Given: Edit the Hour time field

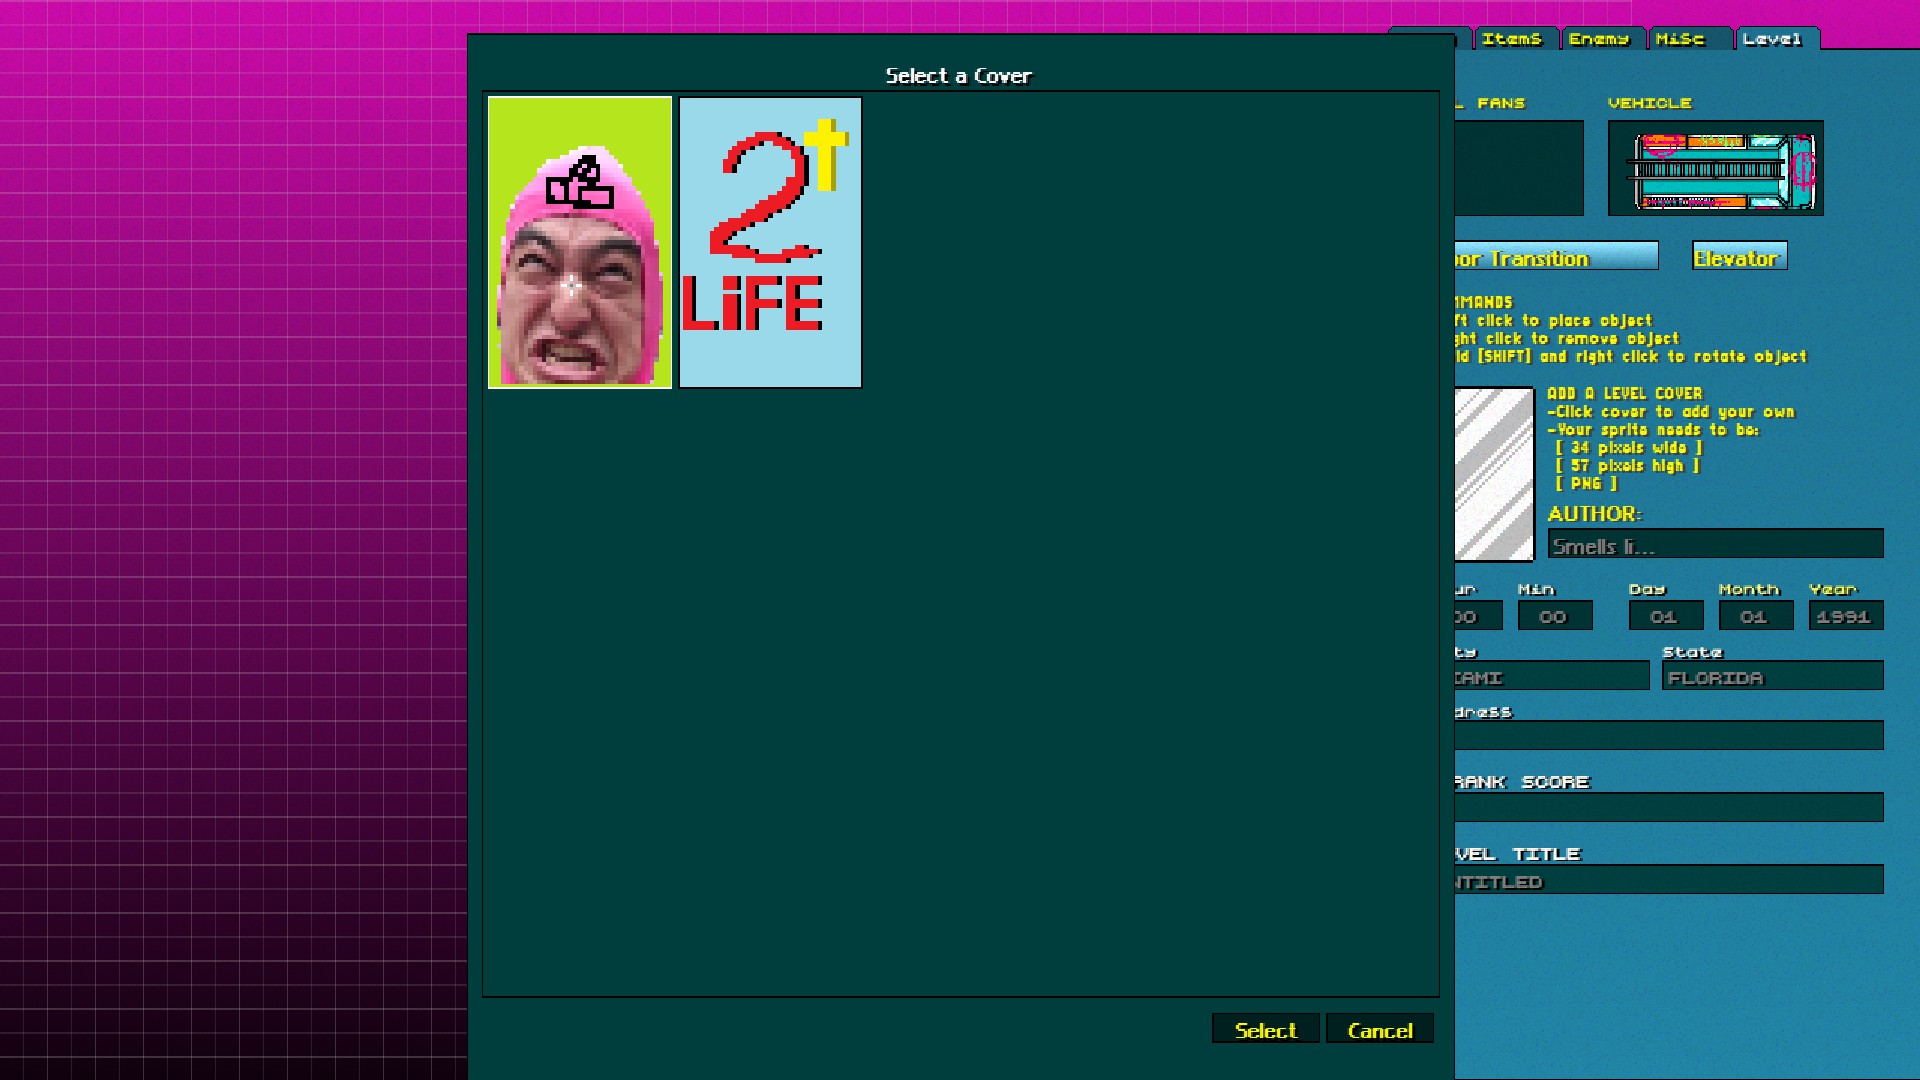Looking at the screenshot, I should click(x=1478, y=616).
